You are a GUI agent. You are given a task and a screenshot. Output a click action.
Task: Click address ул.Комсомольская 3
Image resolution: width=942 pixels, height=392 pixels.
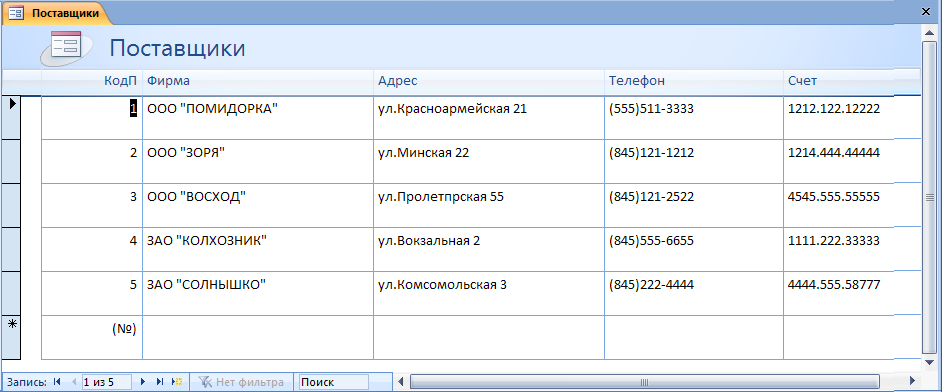(x=489, y=293)
